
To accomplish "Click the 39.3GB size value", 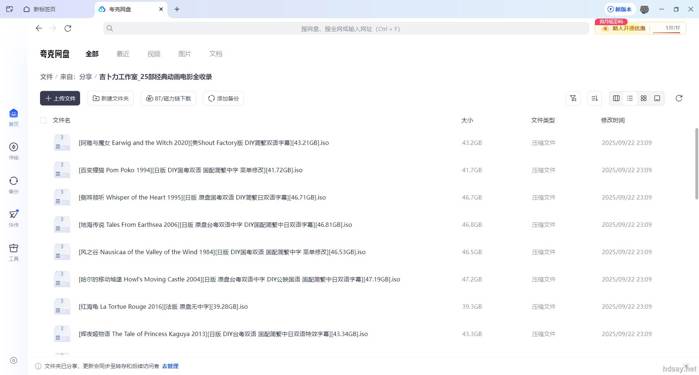I will [x=472, y=306].
